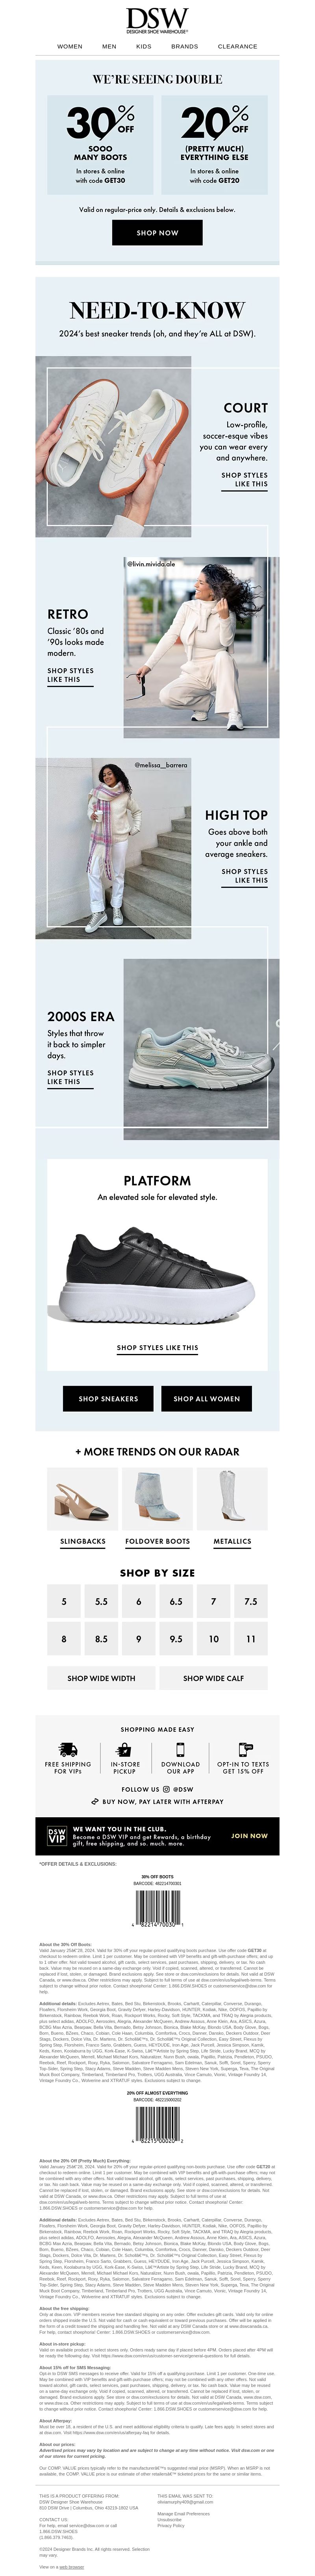This screenshot has height=2576, width=315.
Task: Click the Opt-in to Texts chat icon
Action: pos(242,1749)
